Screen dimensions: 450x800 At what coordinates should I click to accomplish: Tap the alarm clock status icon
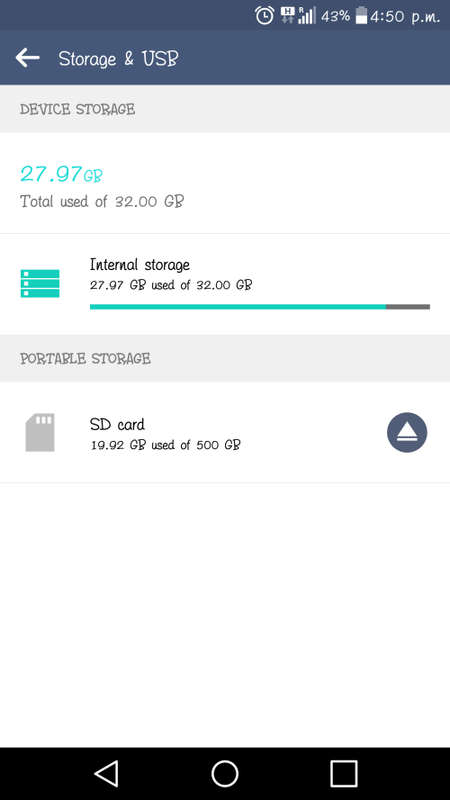(x=264, y=15)
